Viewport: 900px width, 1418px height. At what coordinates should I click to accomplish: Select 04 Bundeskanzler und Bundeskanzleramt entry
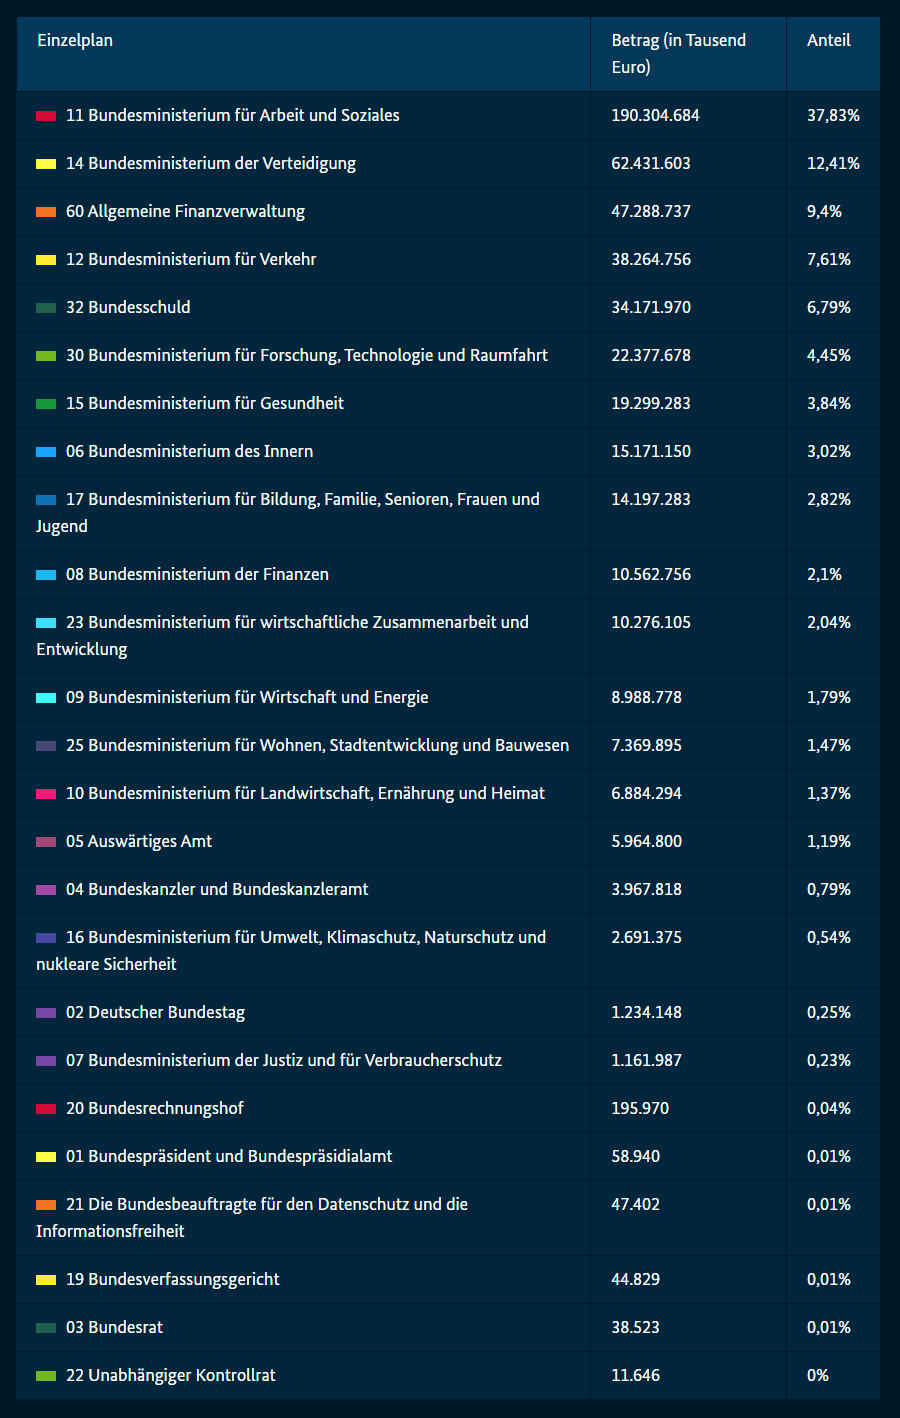point(217,890)
